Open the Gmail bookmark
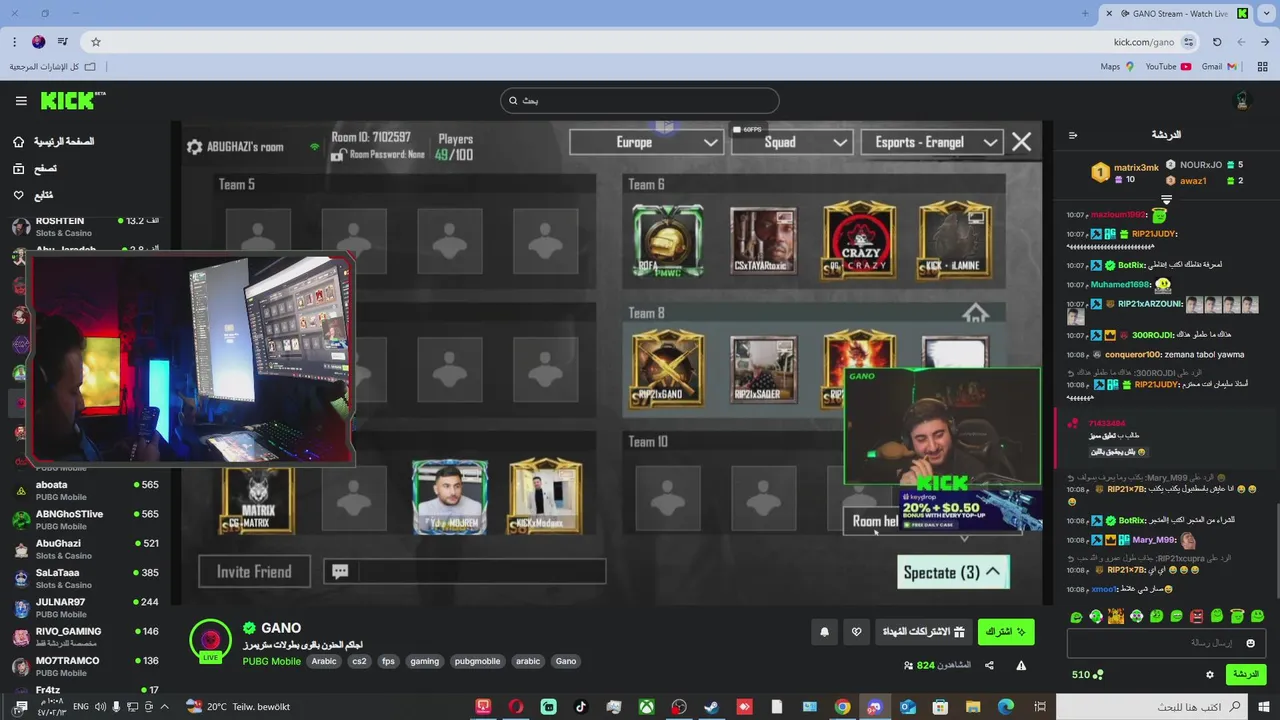Image resolution: width=1280 pixels, height=720 pixels. 1219,67
